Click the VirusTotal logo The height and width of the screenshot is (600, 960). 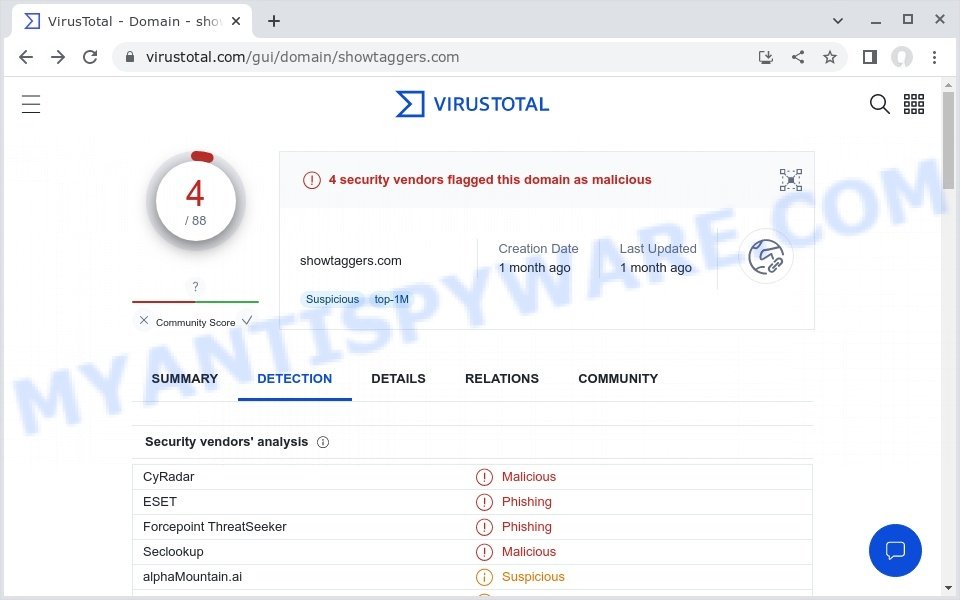click(x=472, y=104)
